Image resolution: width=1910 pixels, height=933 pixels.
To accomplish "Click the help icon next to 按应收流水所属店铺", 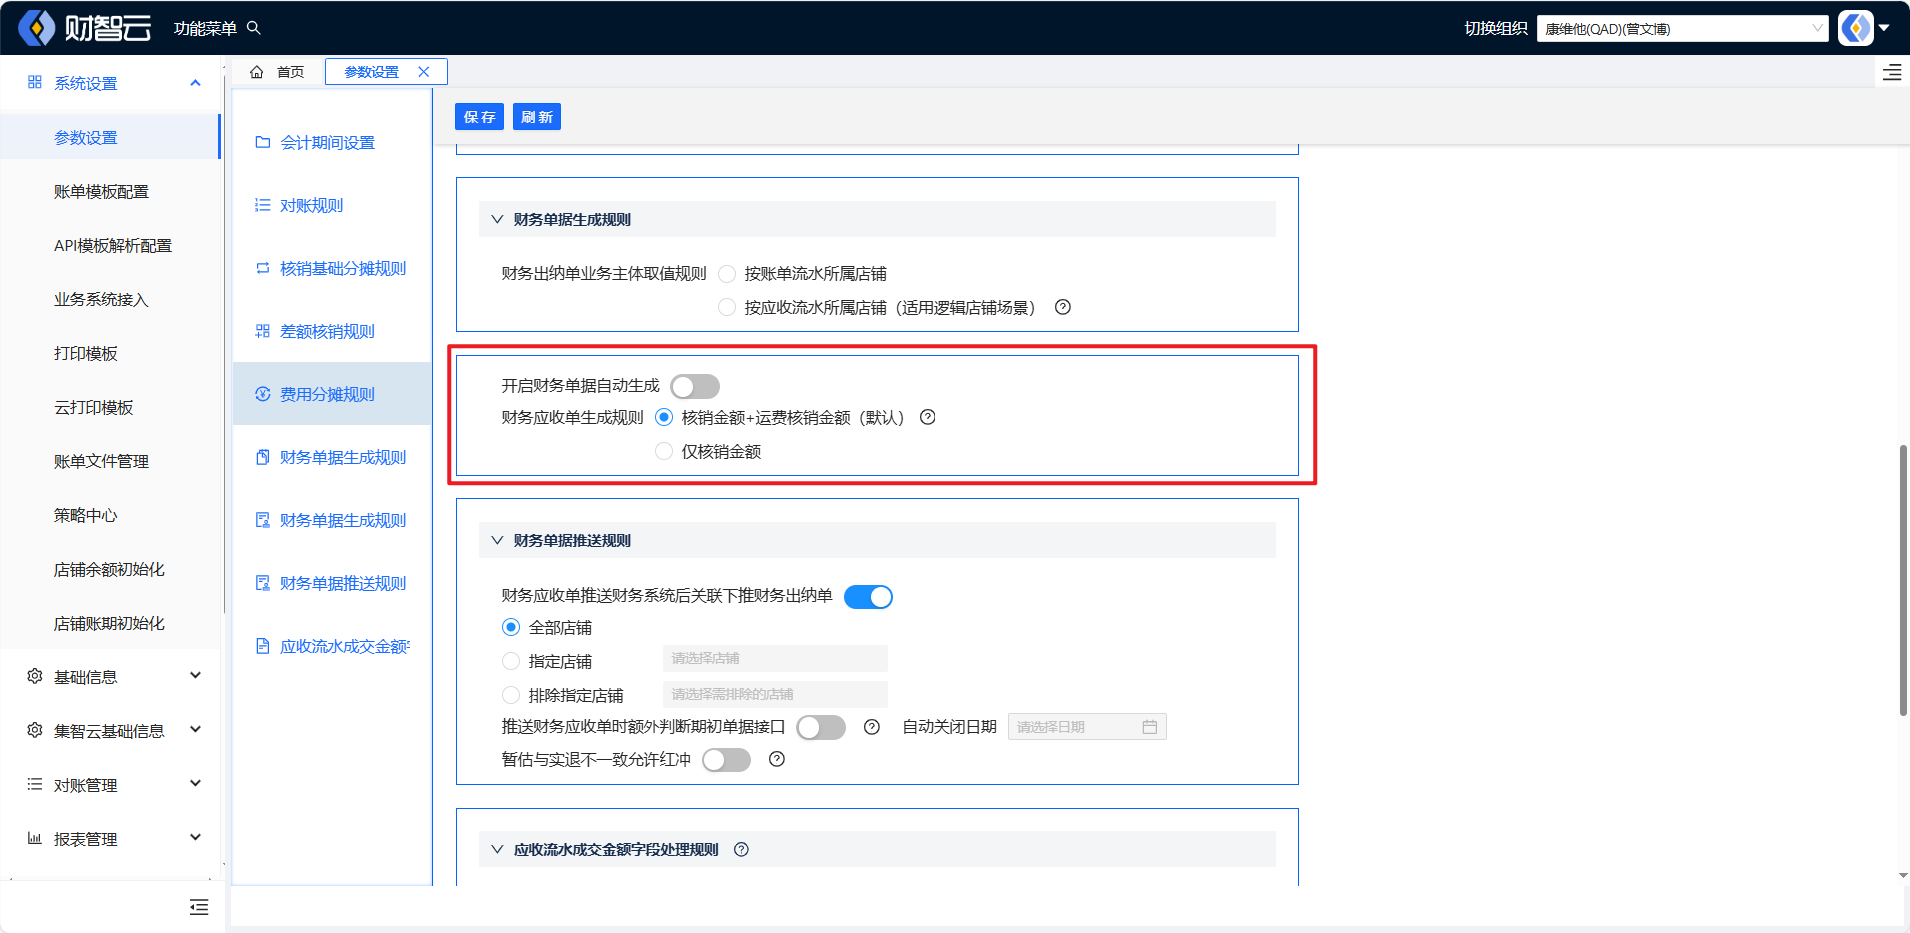I will coord(1063,307).
